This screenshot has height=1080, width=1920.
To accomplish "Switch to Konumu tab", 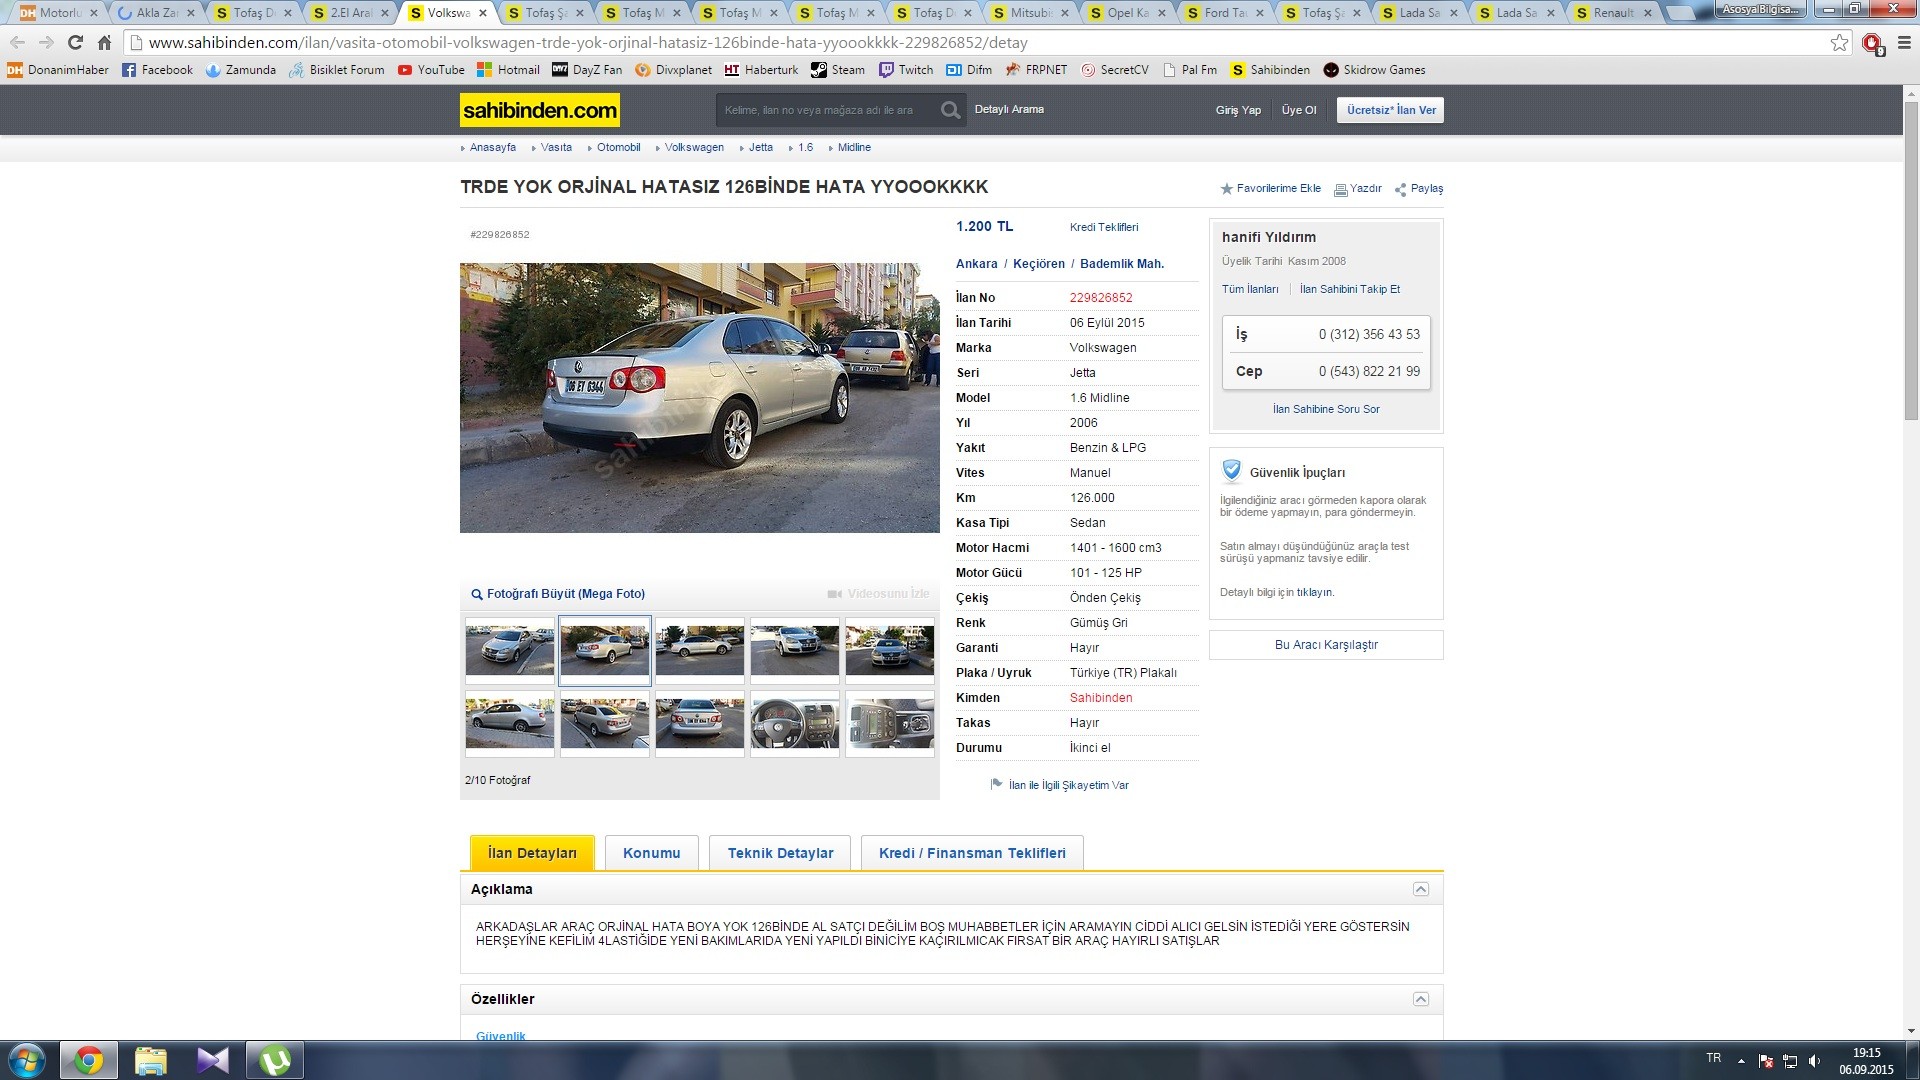I will point(652,853).
